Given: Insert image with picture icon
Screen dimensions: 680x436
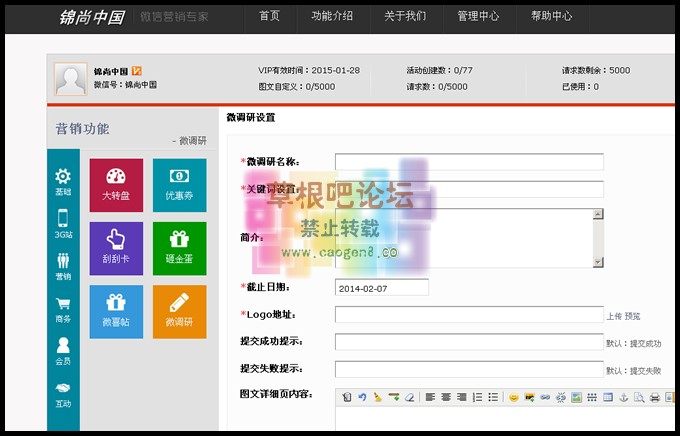Looking at the screenshot, I should 576,397.
